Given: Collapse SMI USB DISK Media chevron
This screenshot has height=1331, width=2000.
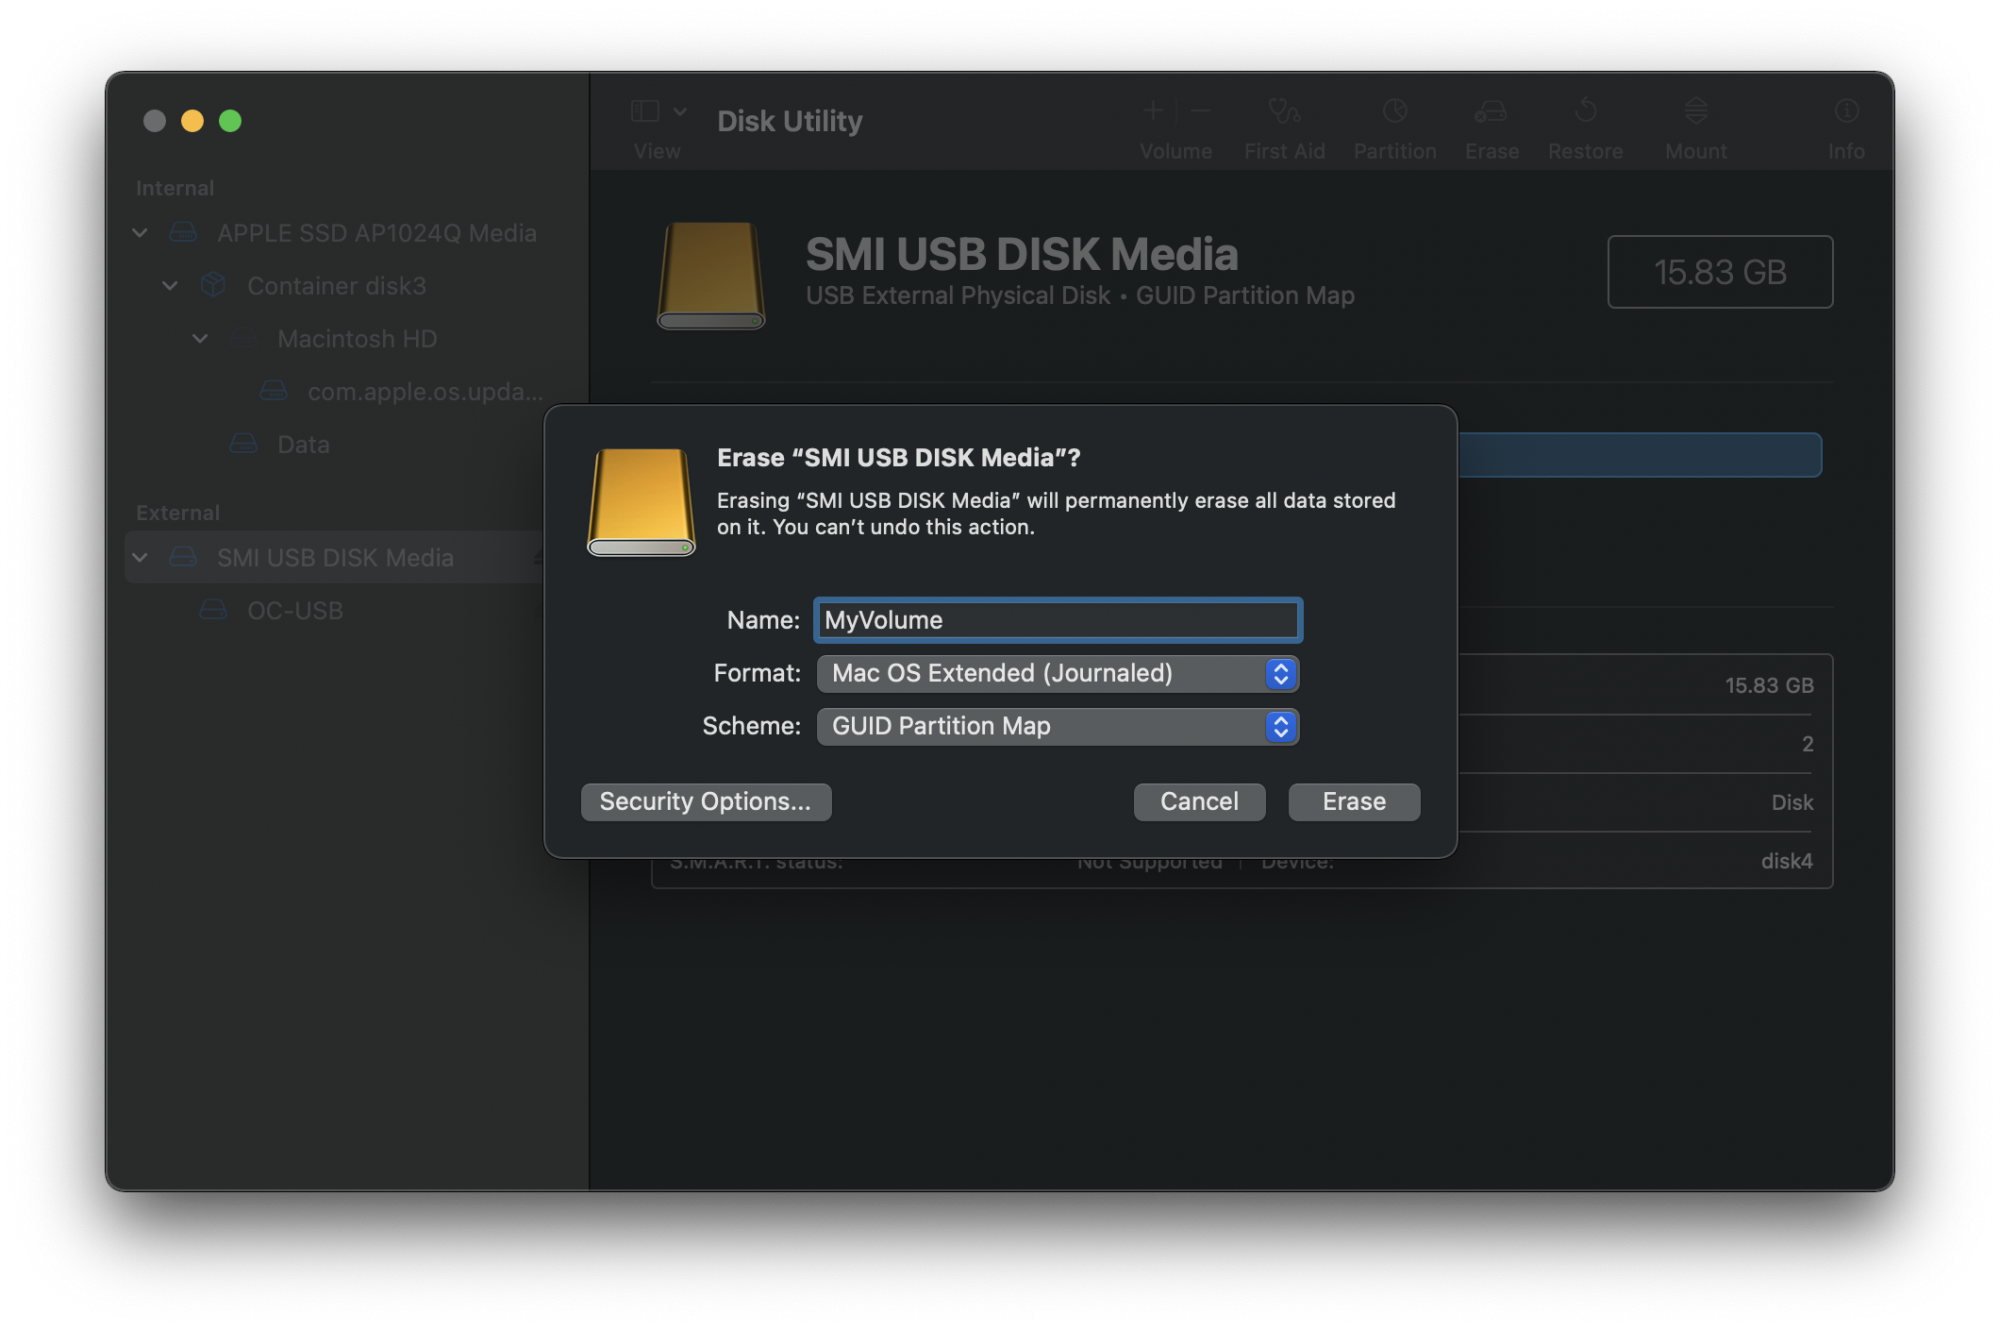Looking at the screenshot, I should click(140, 558).
